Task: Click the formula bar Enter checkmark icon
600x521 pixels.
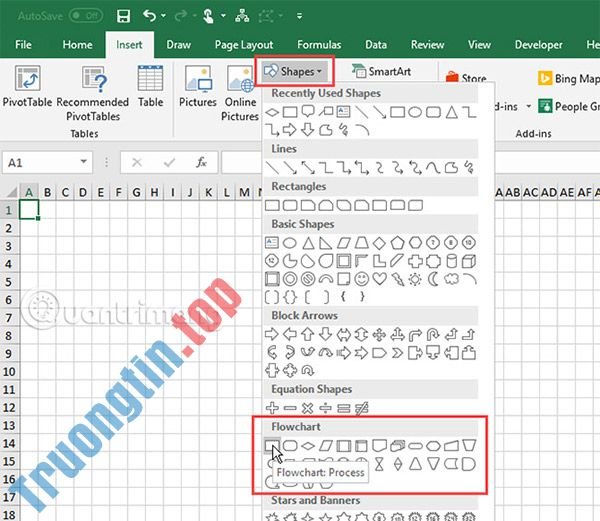Action: click(x=169, y=163)
